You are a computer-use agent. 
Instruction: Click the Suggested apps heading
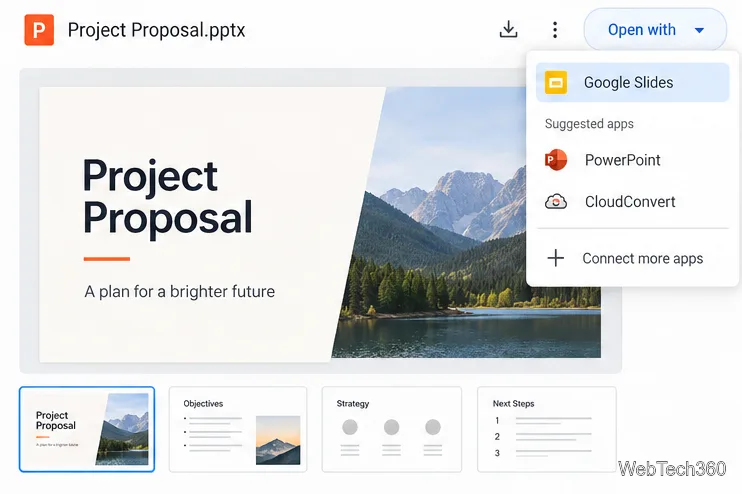pos(589,124)
